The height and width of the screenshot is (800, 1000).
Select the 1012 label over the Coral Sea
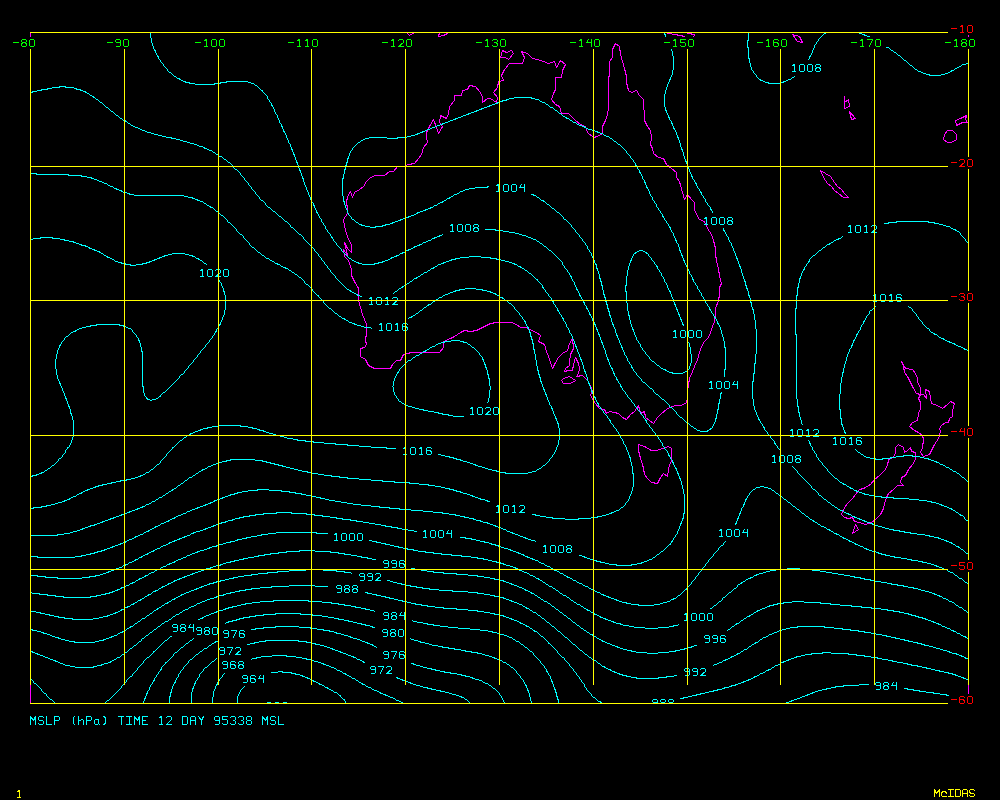862,229
